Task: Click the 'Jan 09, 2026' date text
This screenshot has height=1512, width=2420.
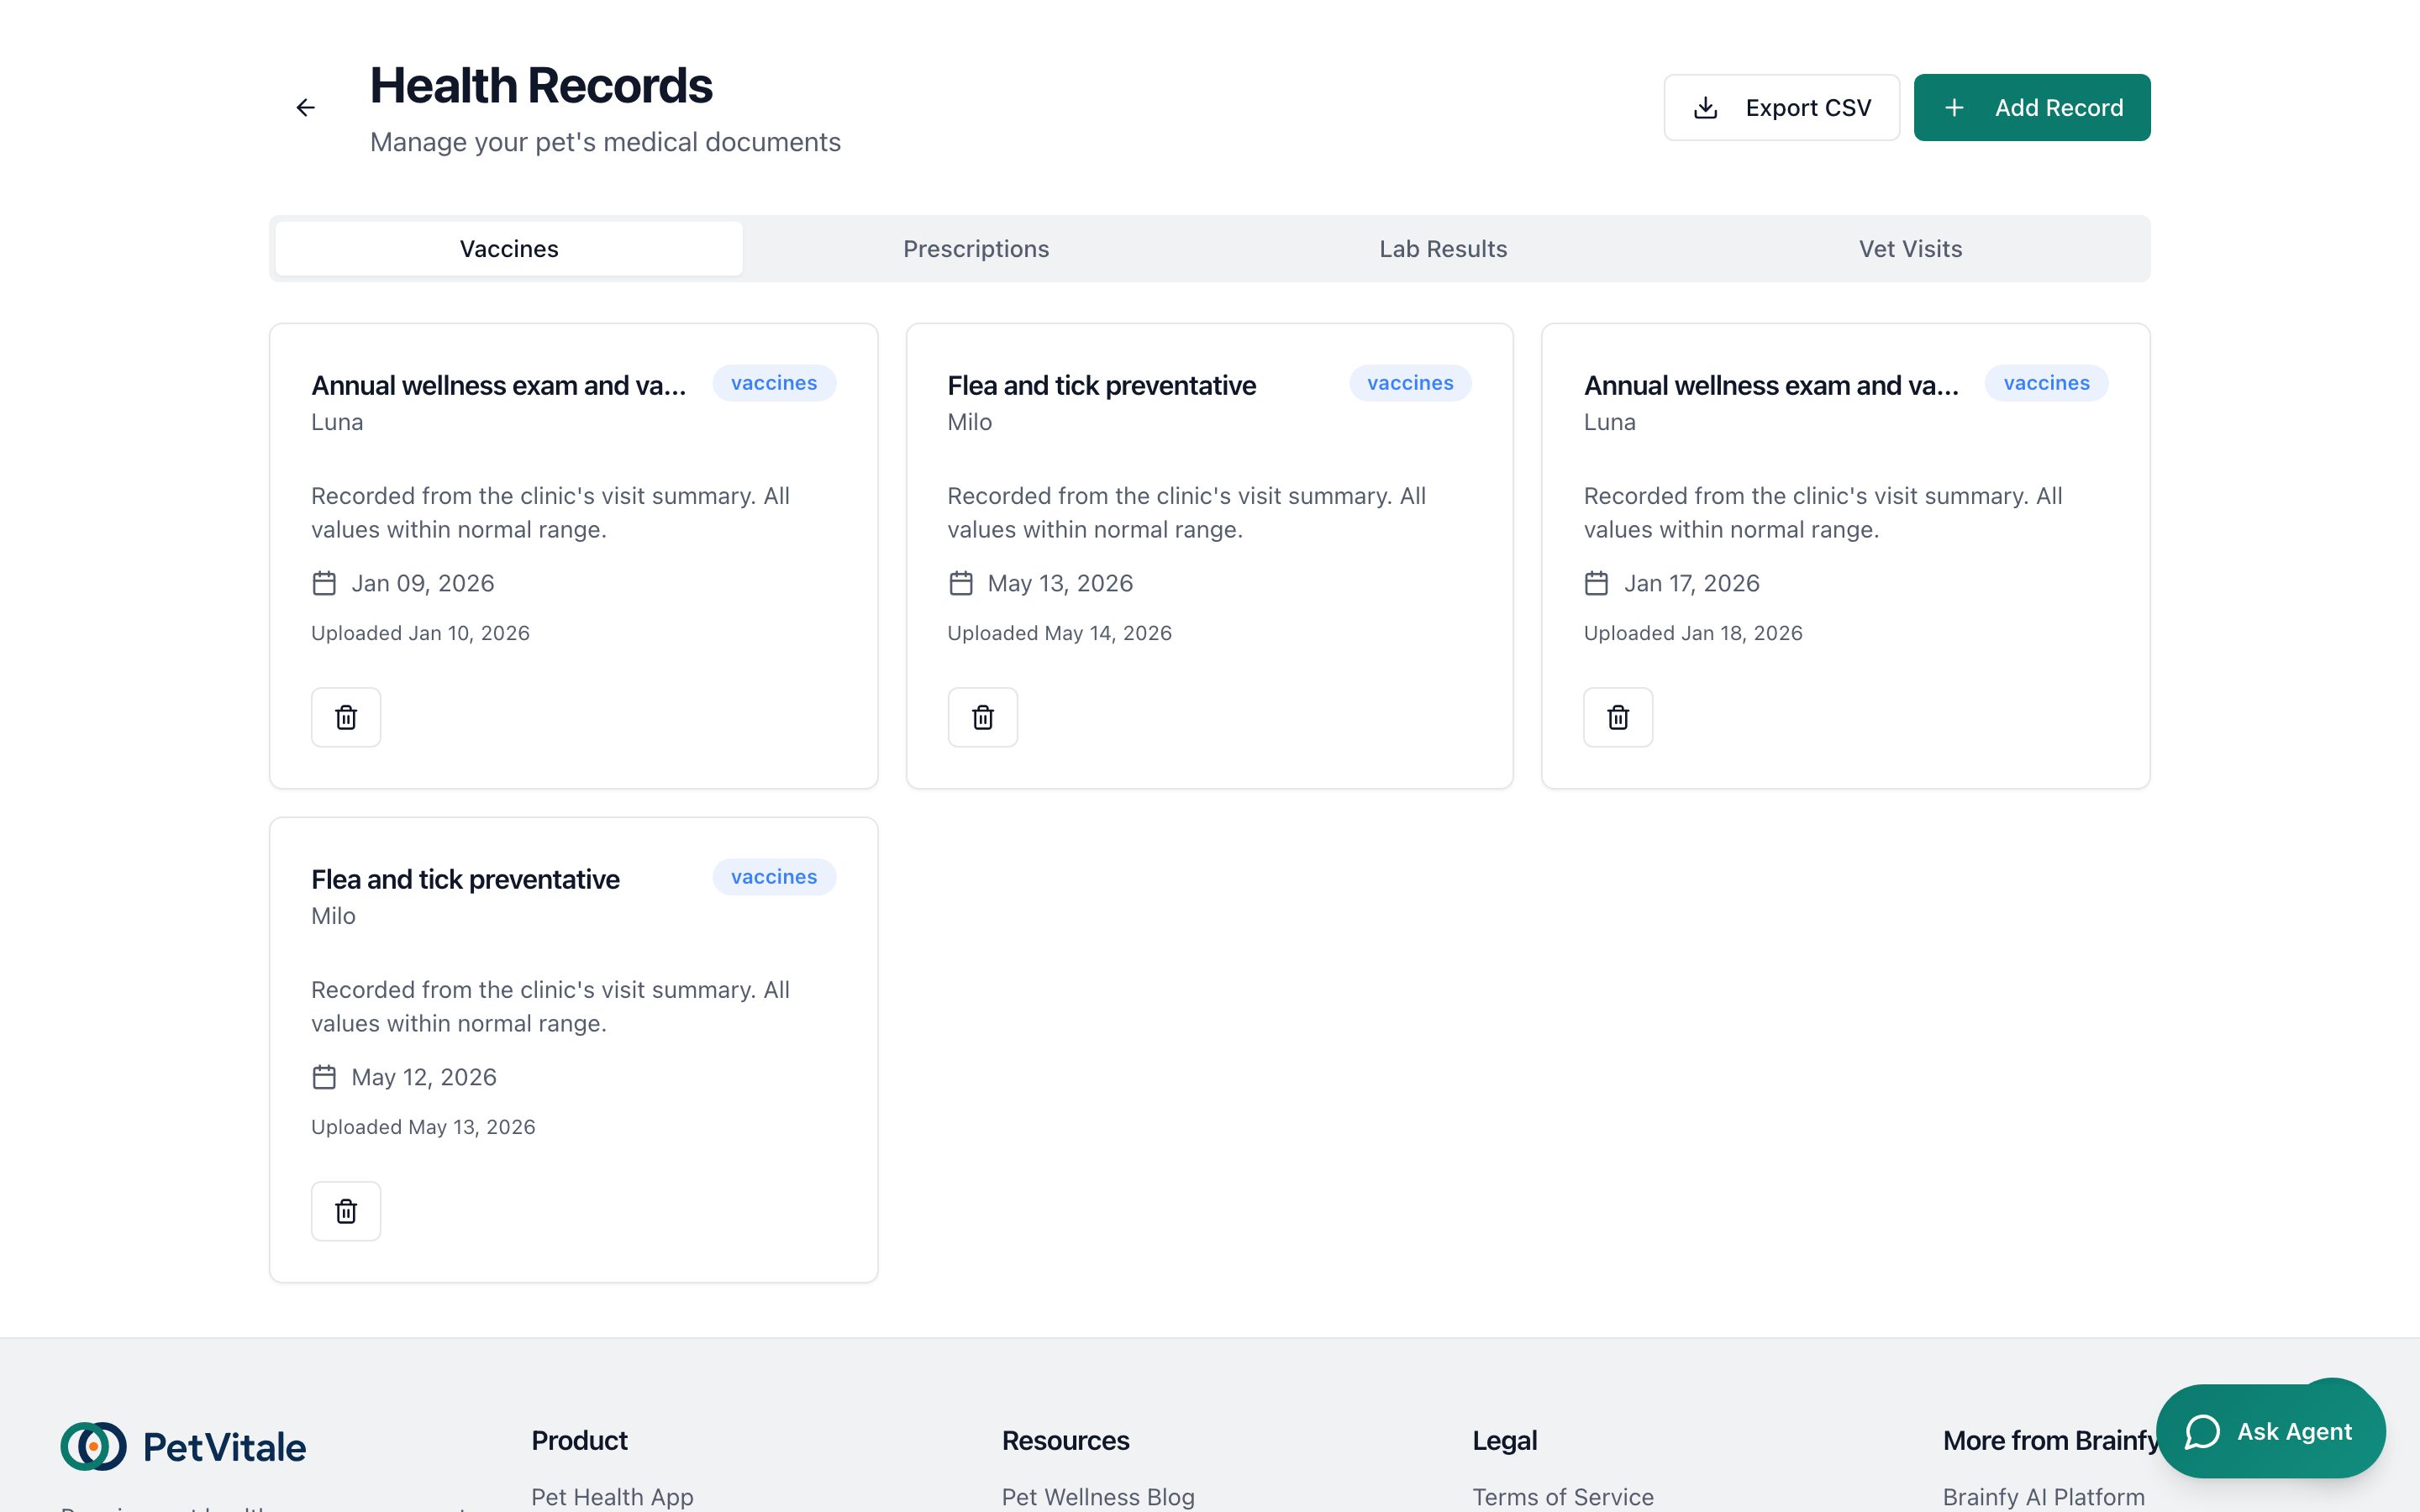Action: click(x=423, y=583)
